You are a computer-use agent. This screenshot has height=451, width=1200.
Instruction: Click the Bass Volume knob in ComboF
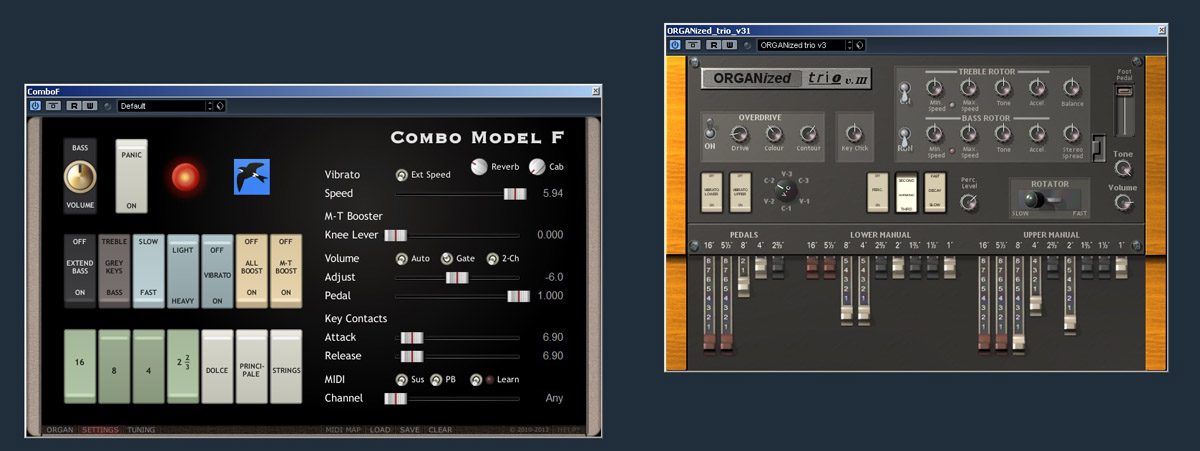click(81, 176)
